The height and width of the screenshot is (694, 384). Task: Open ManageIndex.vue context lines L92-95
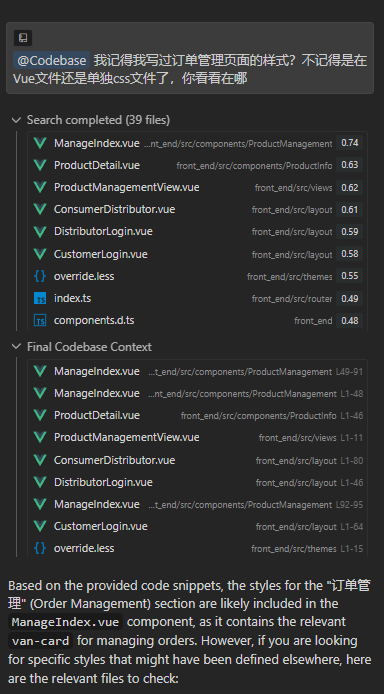point(197,504)
